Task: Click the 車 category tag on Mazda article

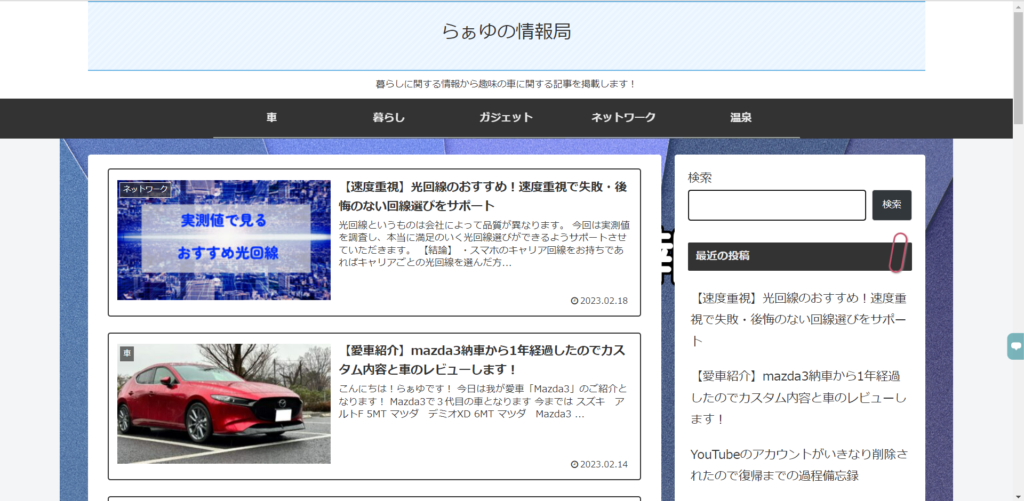Action: (127, 353)
